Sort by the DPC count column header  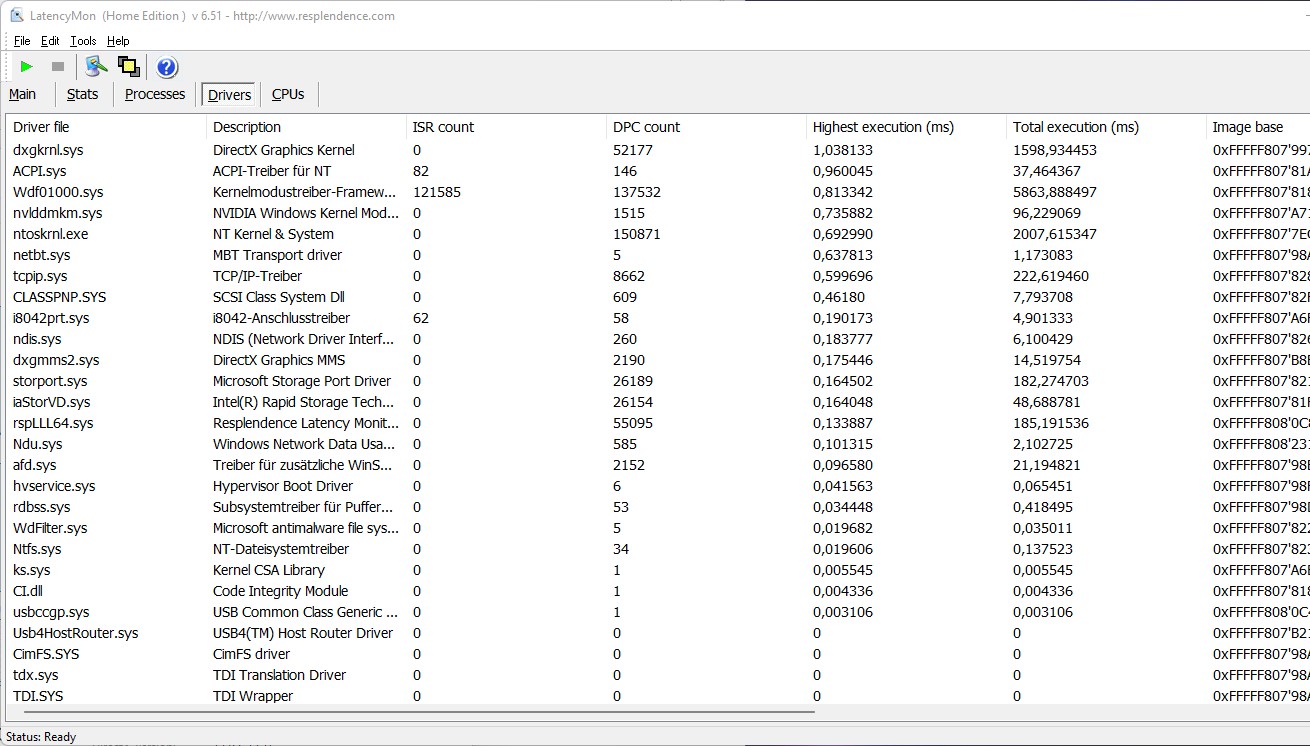[x=646, y=127]
